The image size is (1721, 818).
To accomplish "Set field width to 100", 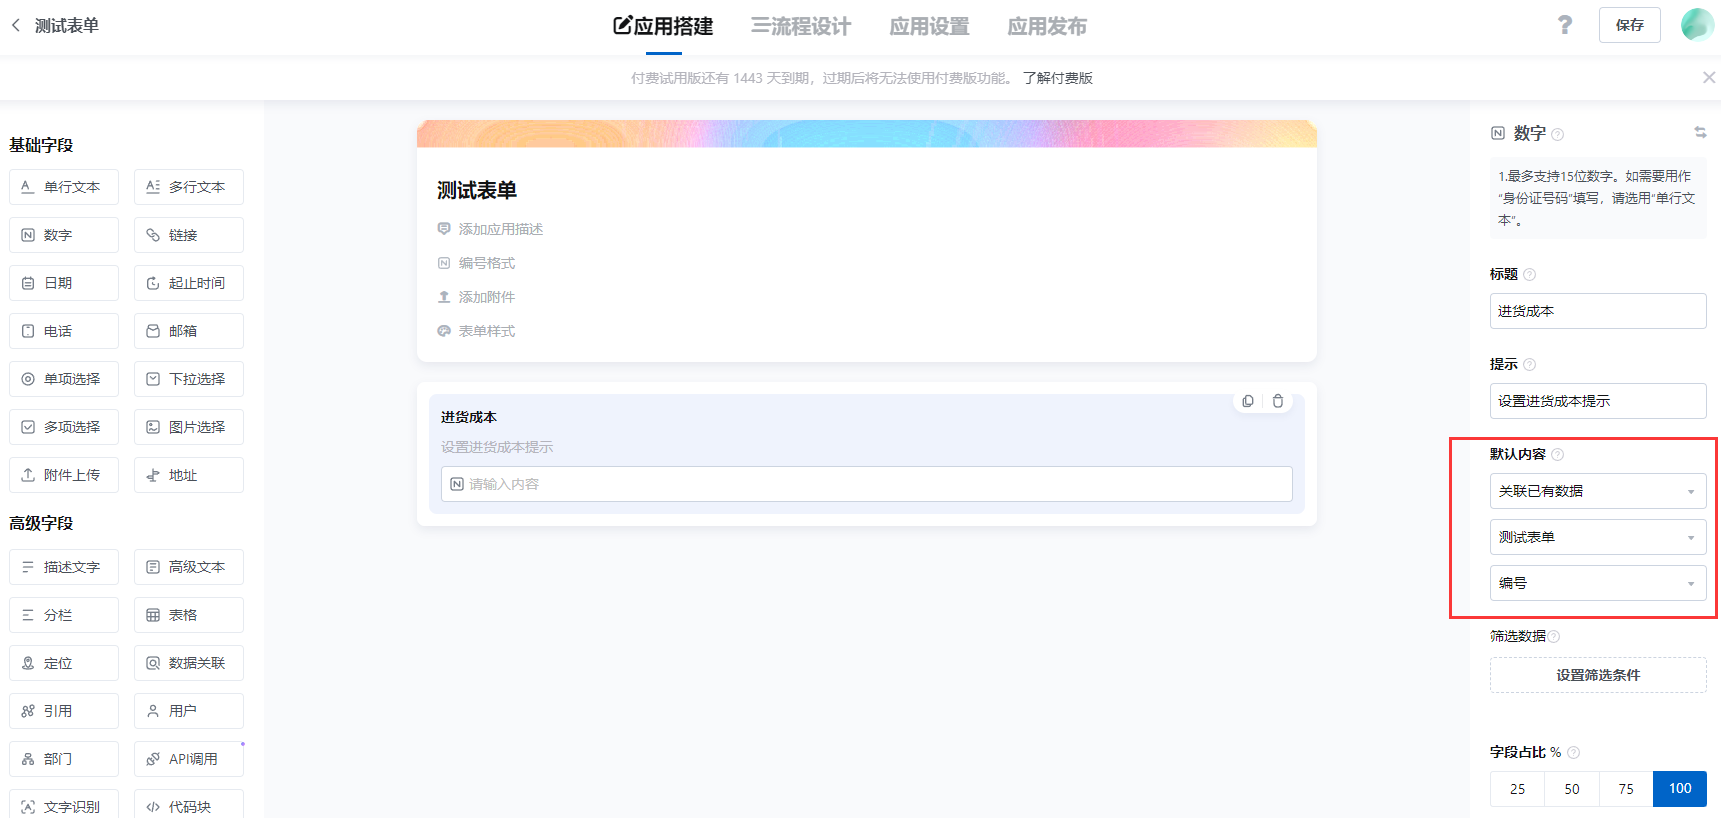I will pyautogui.click(x=1680, y=789).
